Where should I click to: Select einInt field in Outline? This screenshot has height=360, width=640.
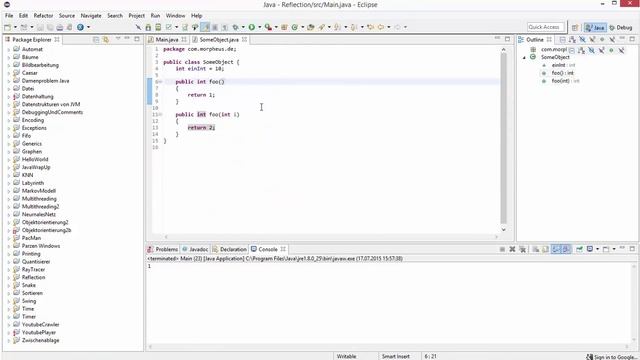558,65
